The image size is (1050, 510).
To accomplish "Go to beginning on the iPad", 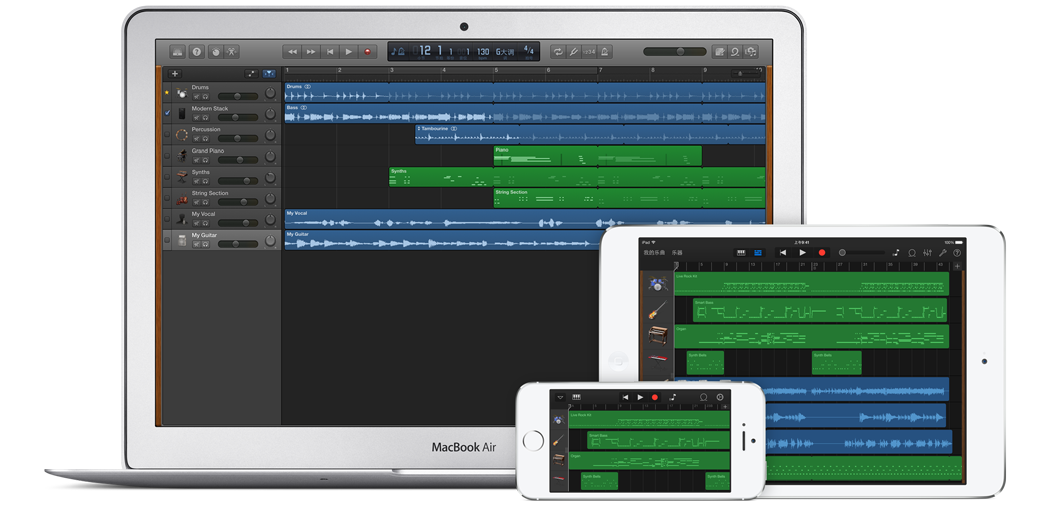I will coord(782,252).
